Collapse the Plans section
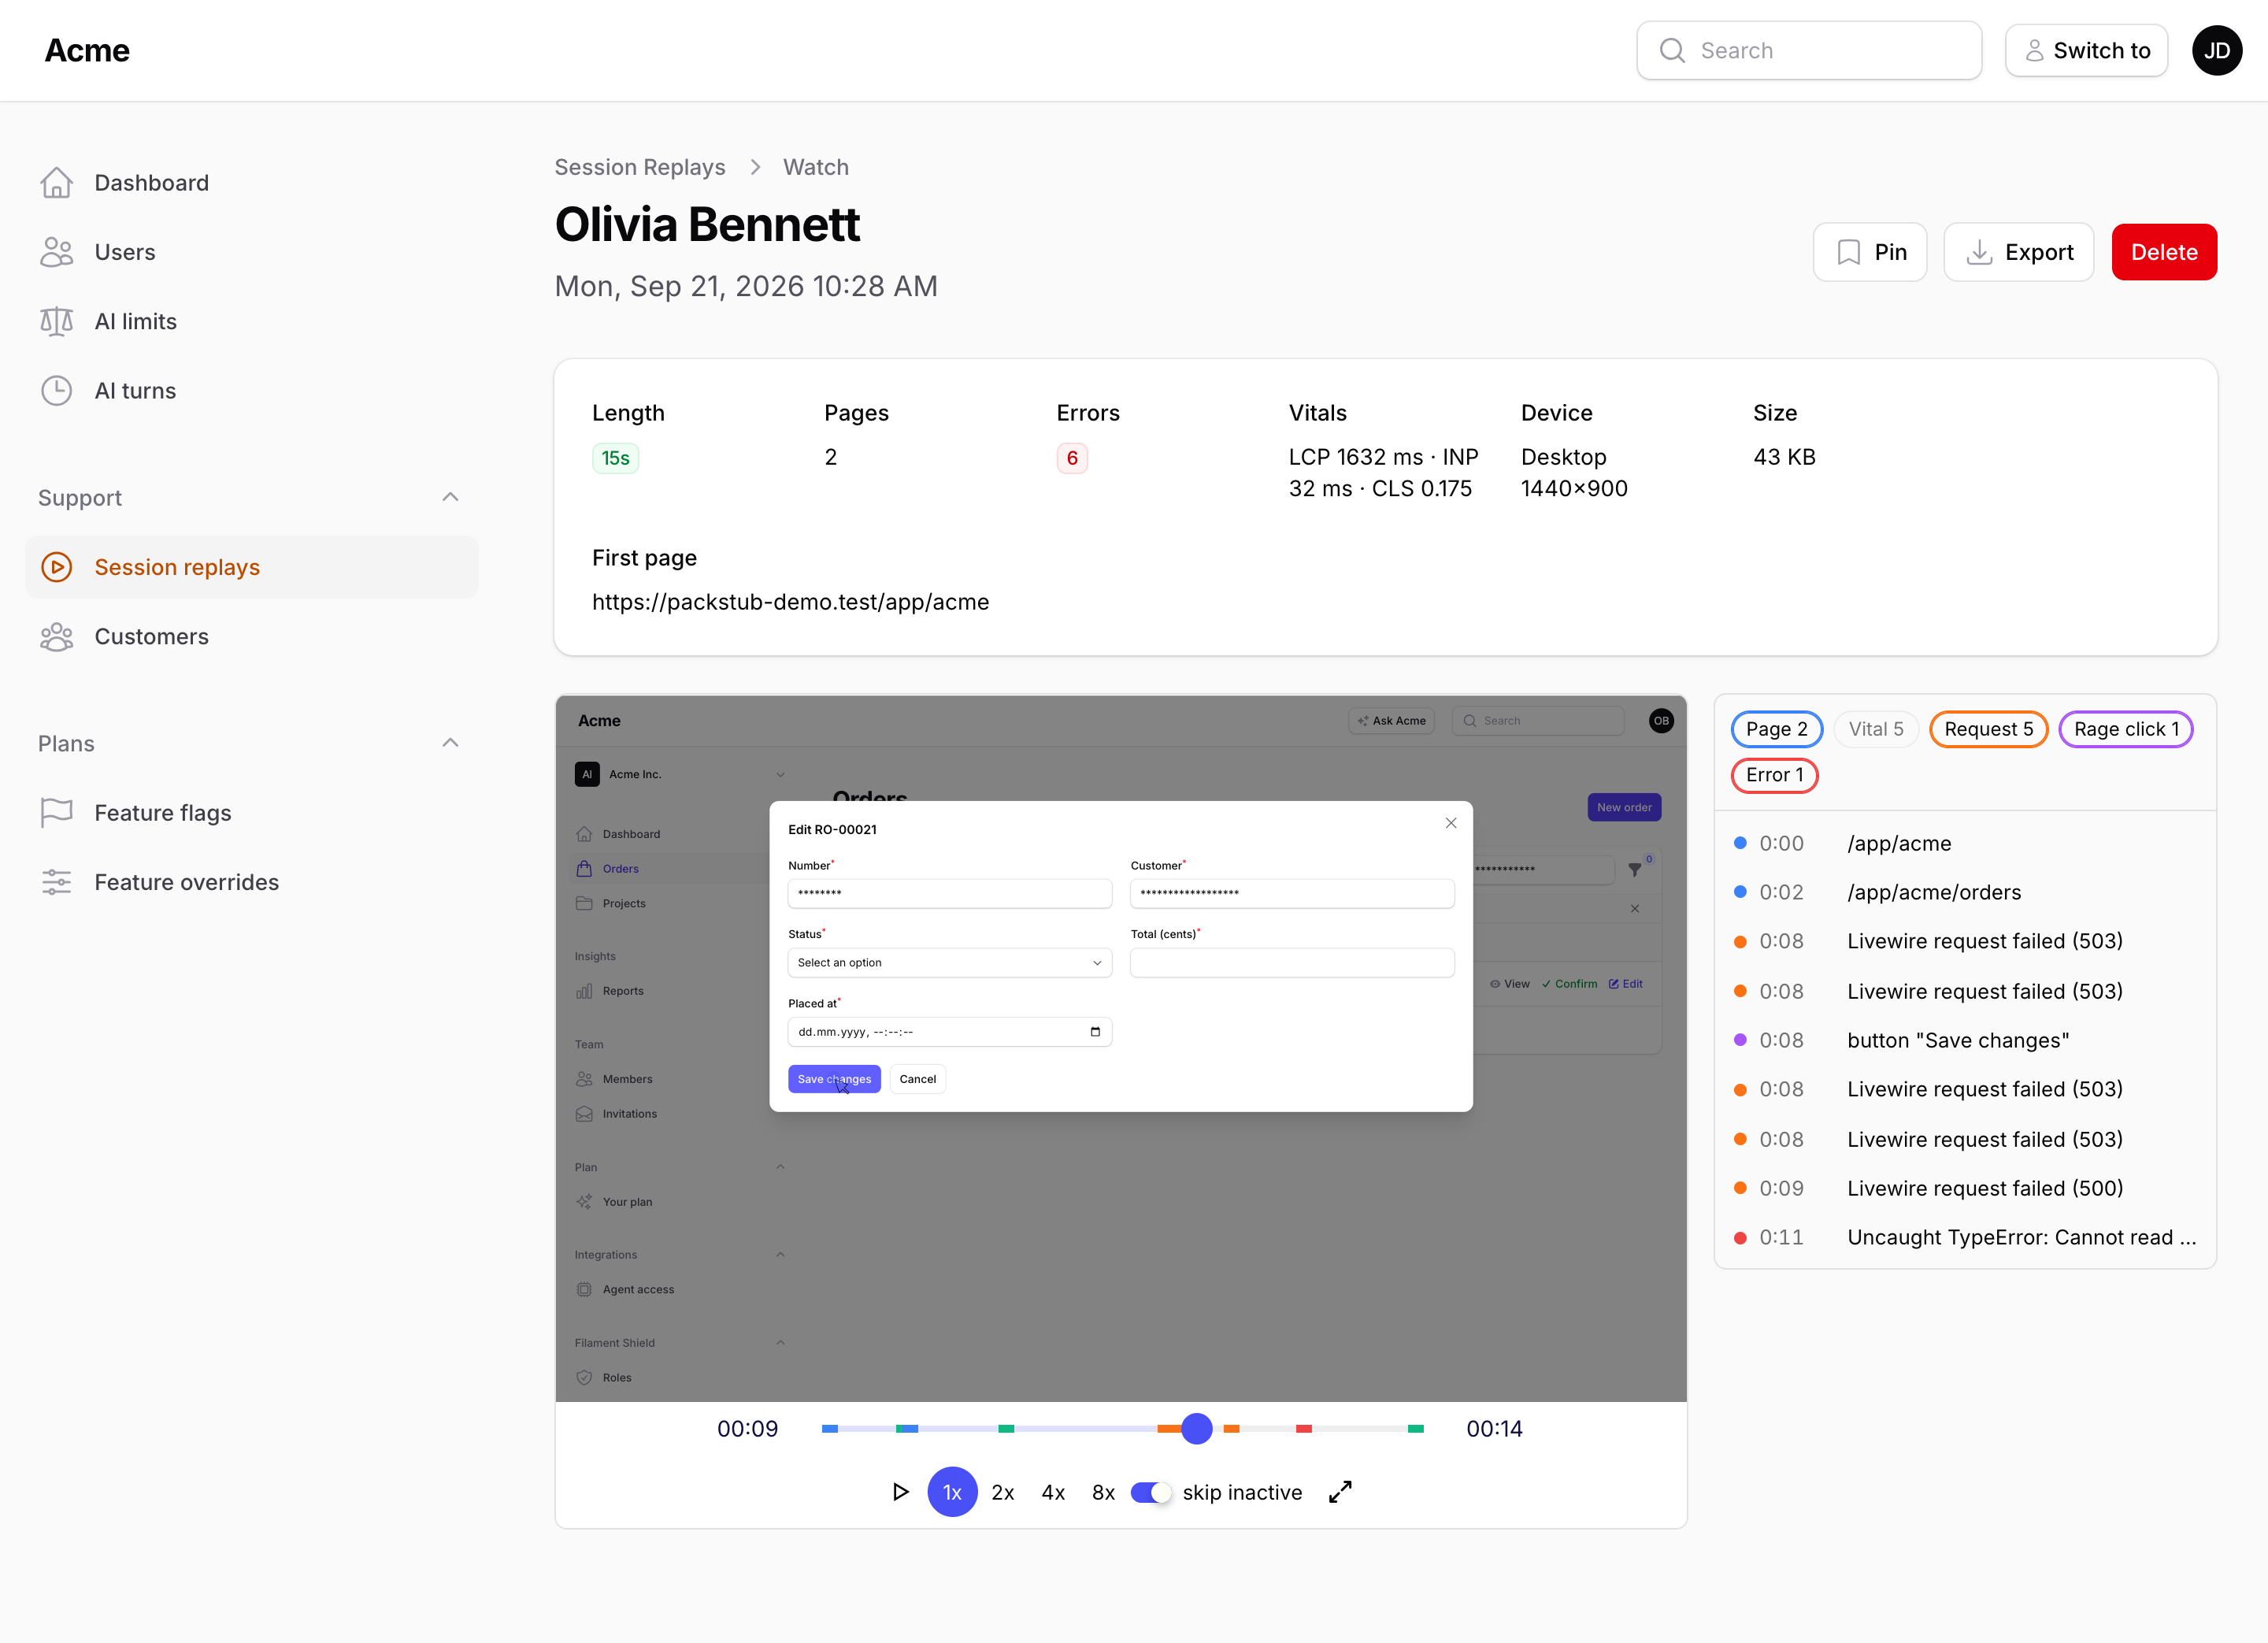 [450, 743]
